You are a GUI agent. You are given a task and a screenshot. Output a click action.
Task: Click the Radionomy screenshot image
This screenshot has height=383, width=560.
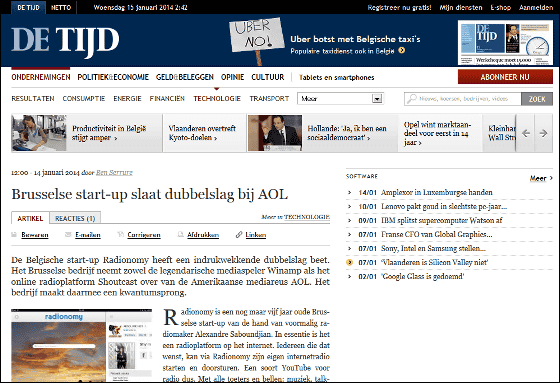[x=81, y=345]
